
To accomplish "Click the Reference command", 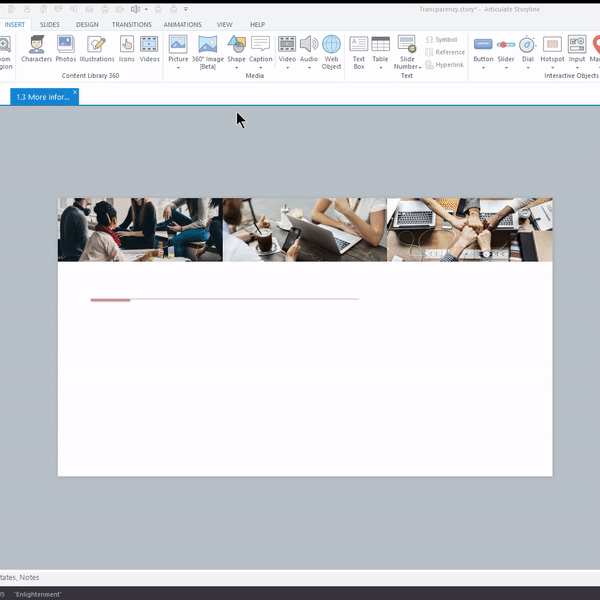I will pyautogui.click(x=445, y=52).
